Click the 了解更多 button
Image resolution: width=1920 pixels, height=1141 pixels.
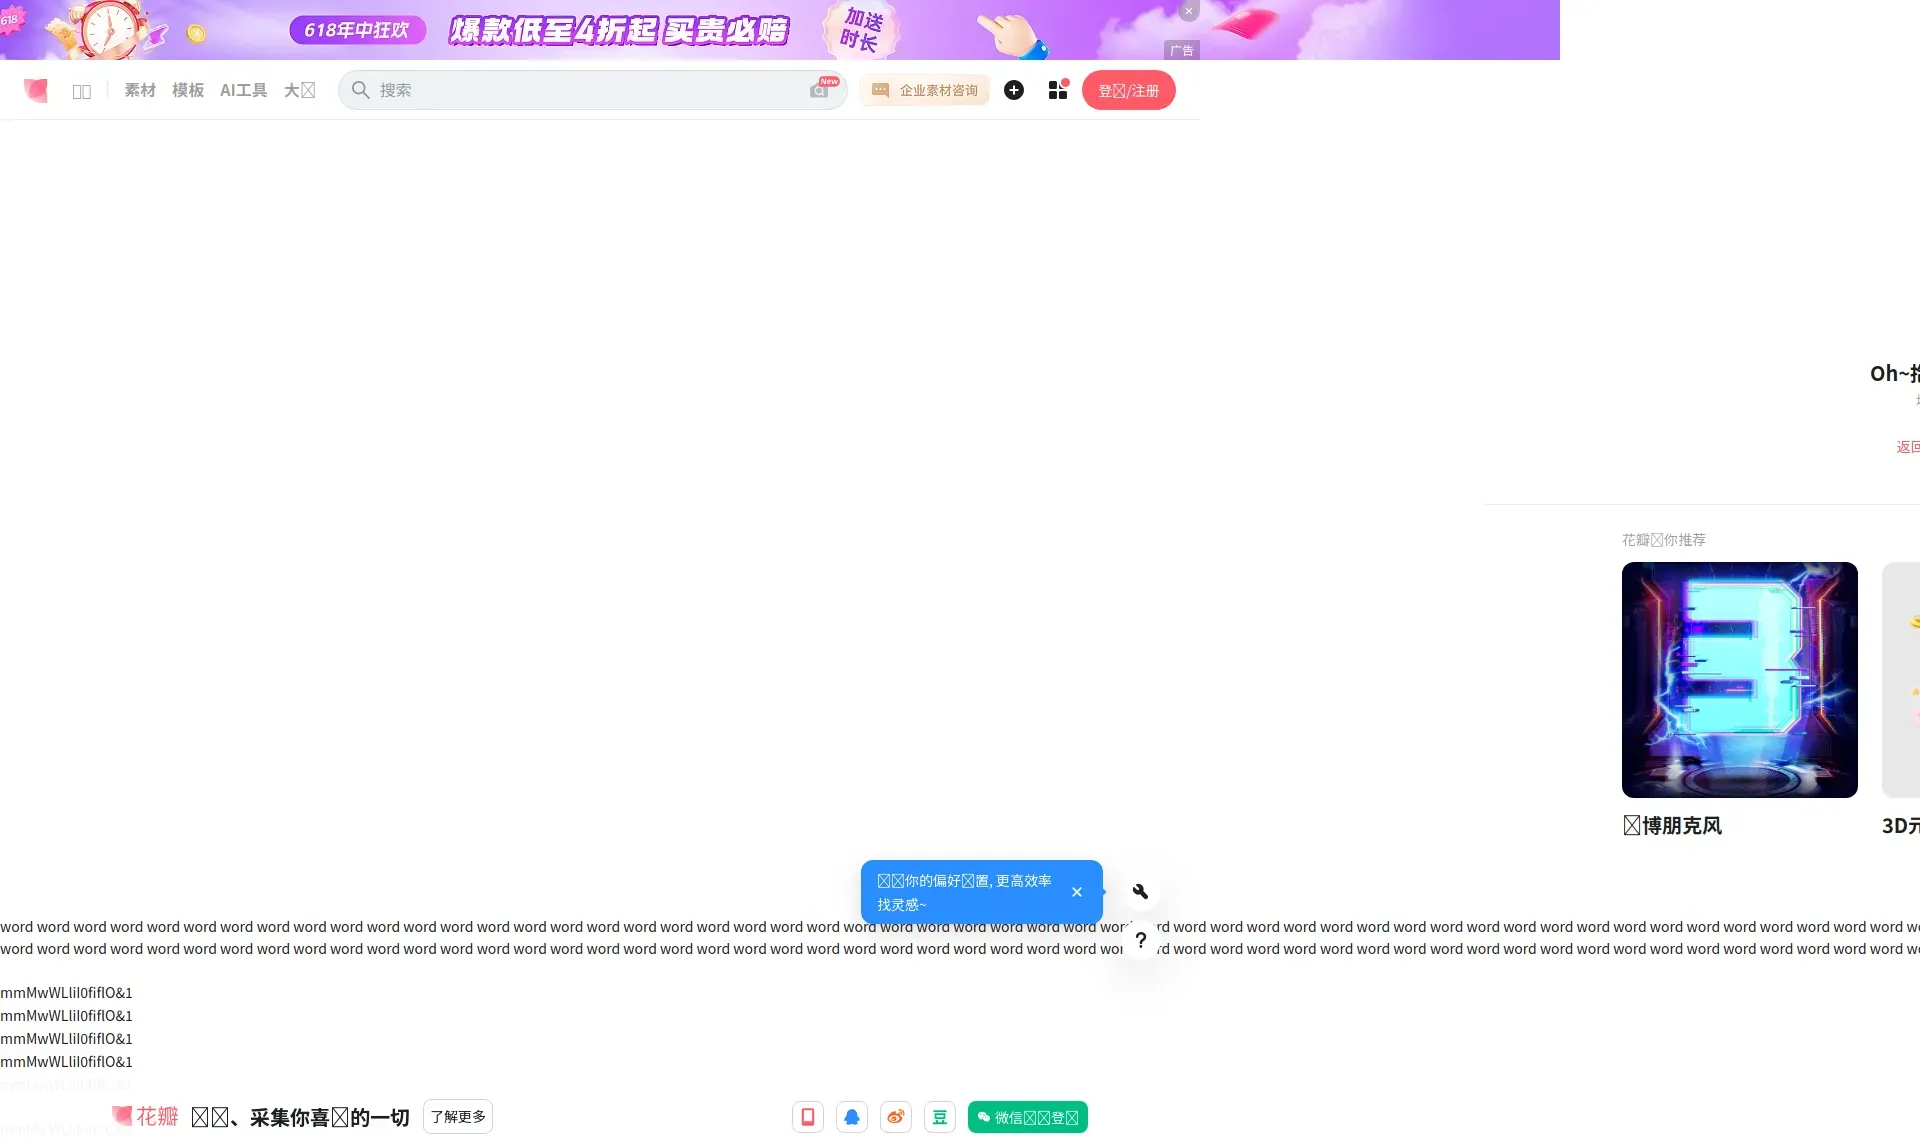(x=458, y=1116)
